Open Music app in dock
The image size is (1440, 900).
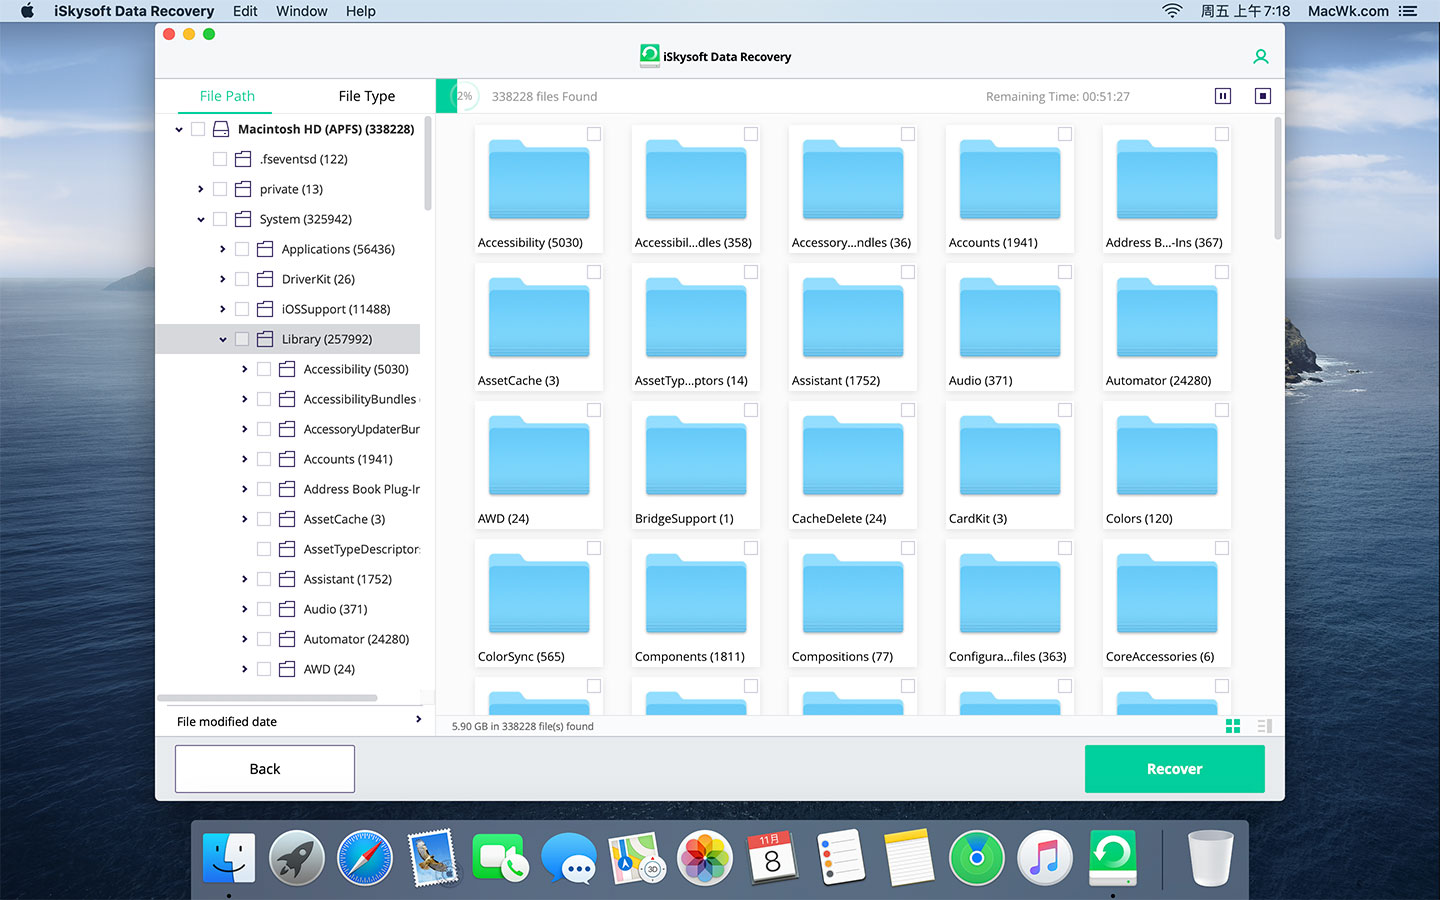click(x=1045, y=858)
